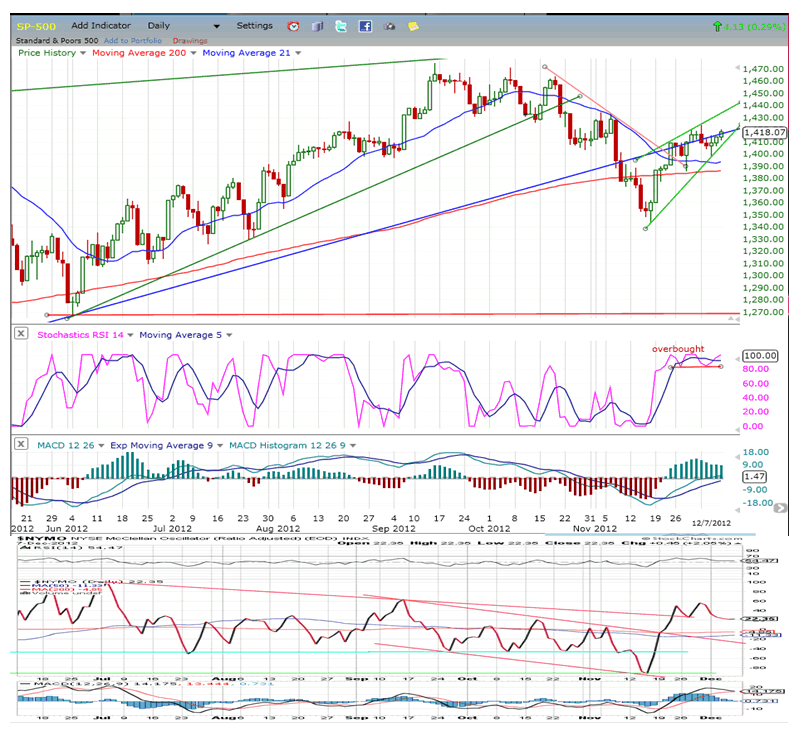
Task: Click the 3D box icon in toolbar
Action: (318, 26)
